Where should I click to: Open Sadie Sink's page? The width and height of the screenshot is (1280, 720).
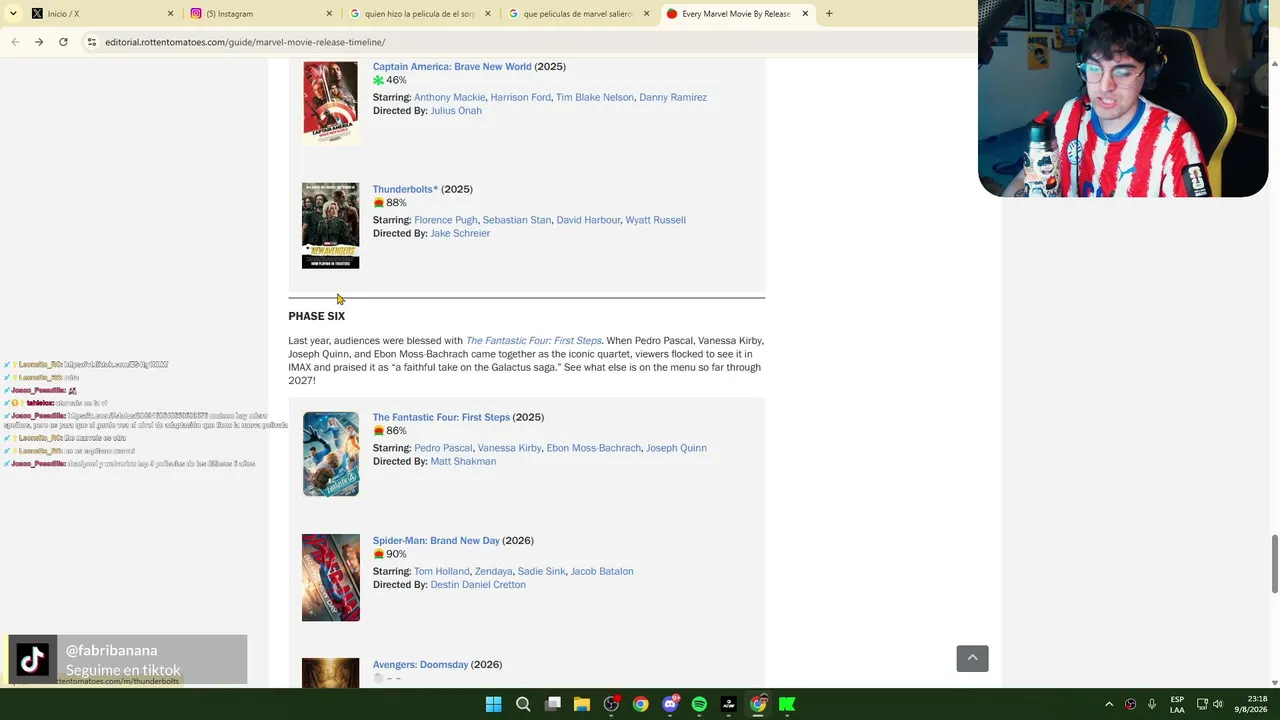point(541,572)
